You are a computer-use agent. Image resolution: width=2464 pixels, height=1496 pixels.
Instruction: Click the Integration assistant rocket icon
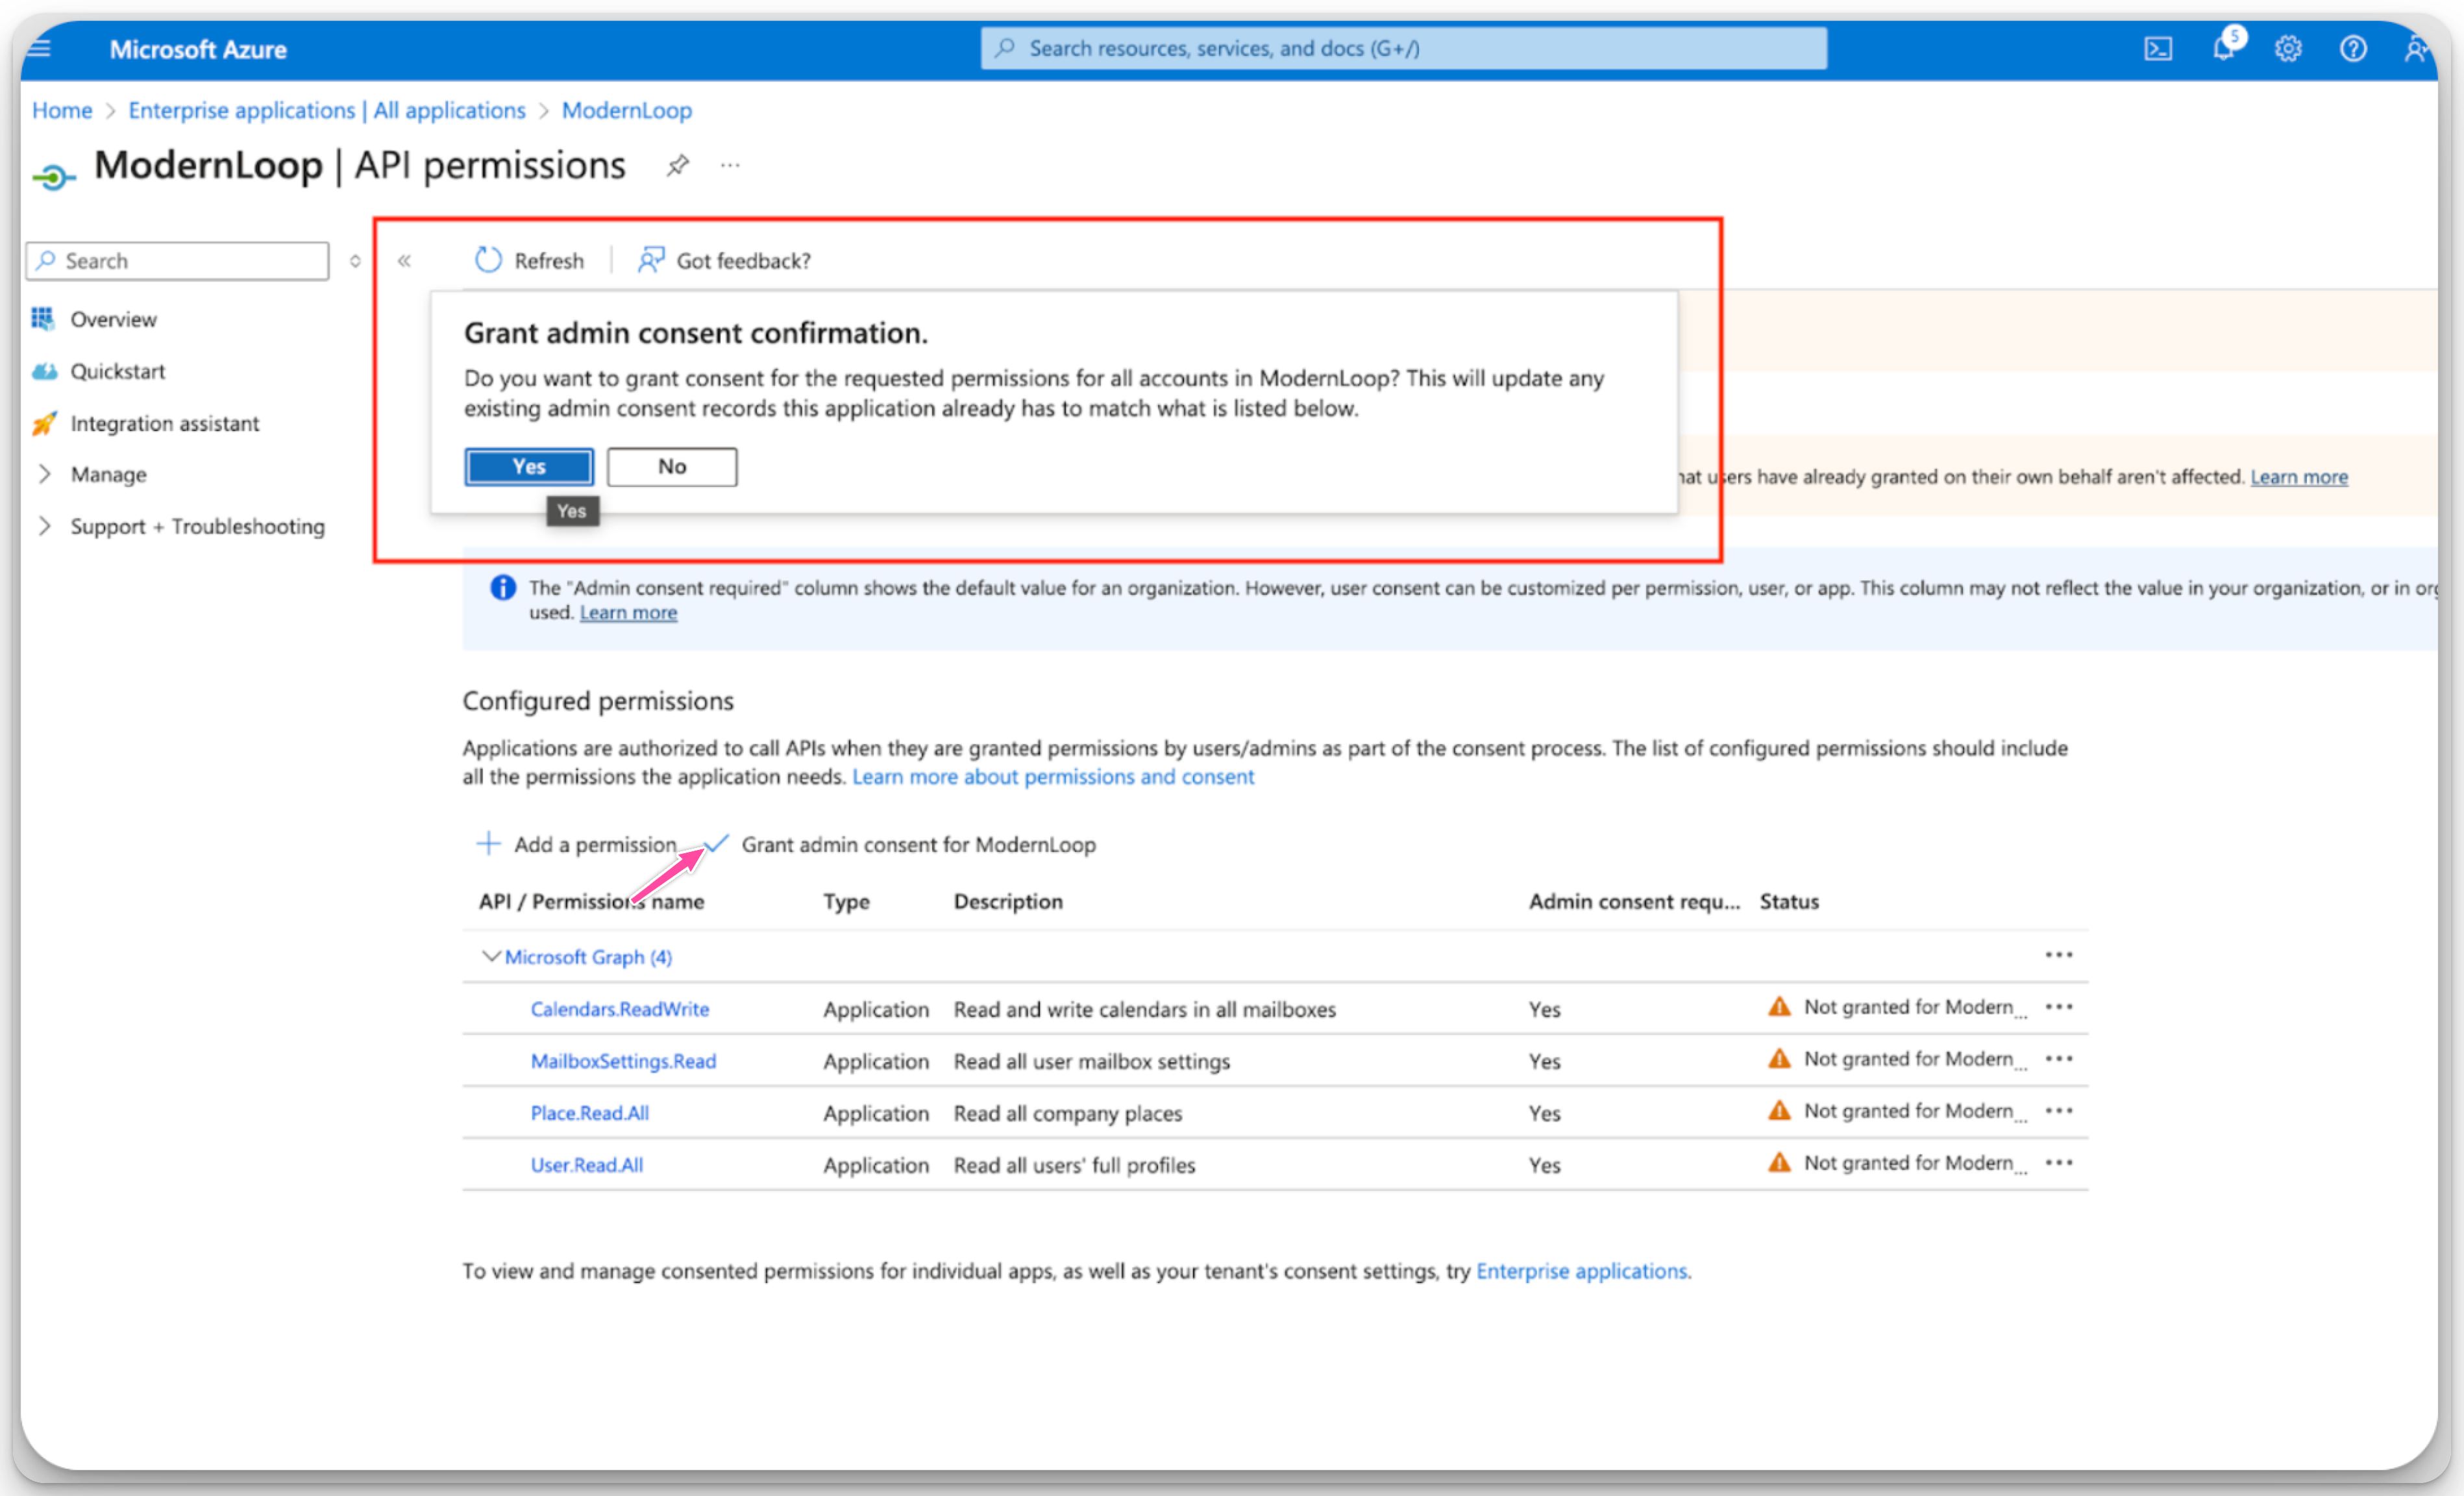click(x=44, y=423)
